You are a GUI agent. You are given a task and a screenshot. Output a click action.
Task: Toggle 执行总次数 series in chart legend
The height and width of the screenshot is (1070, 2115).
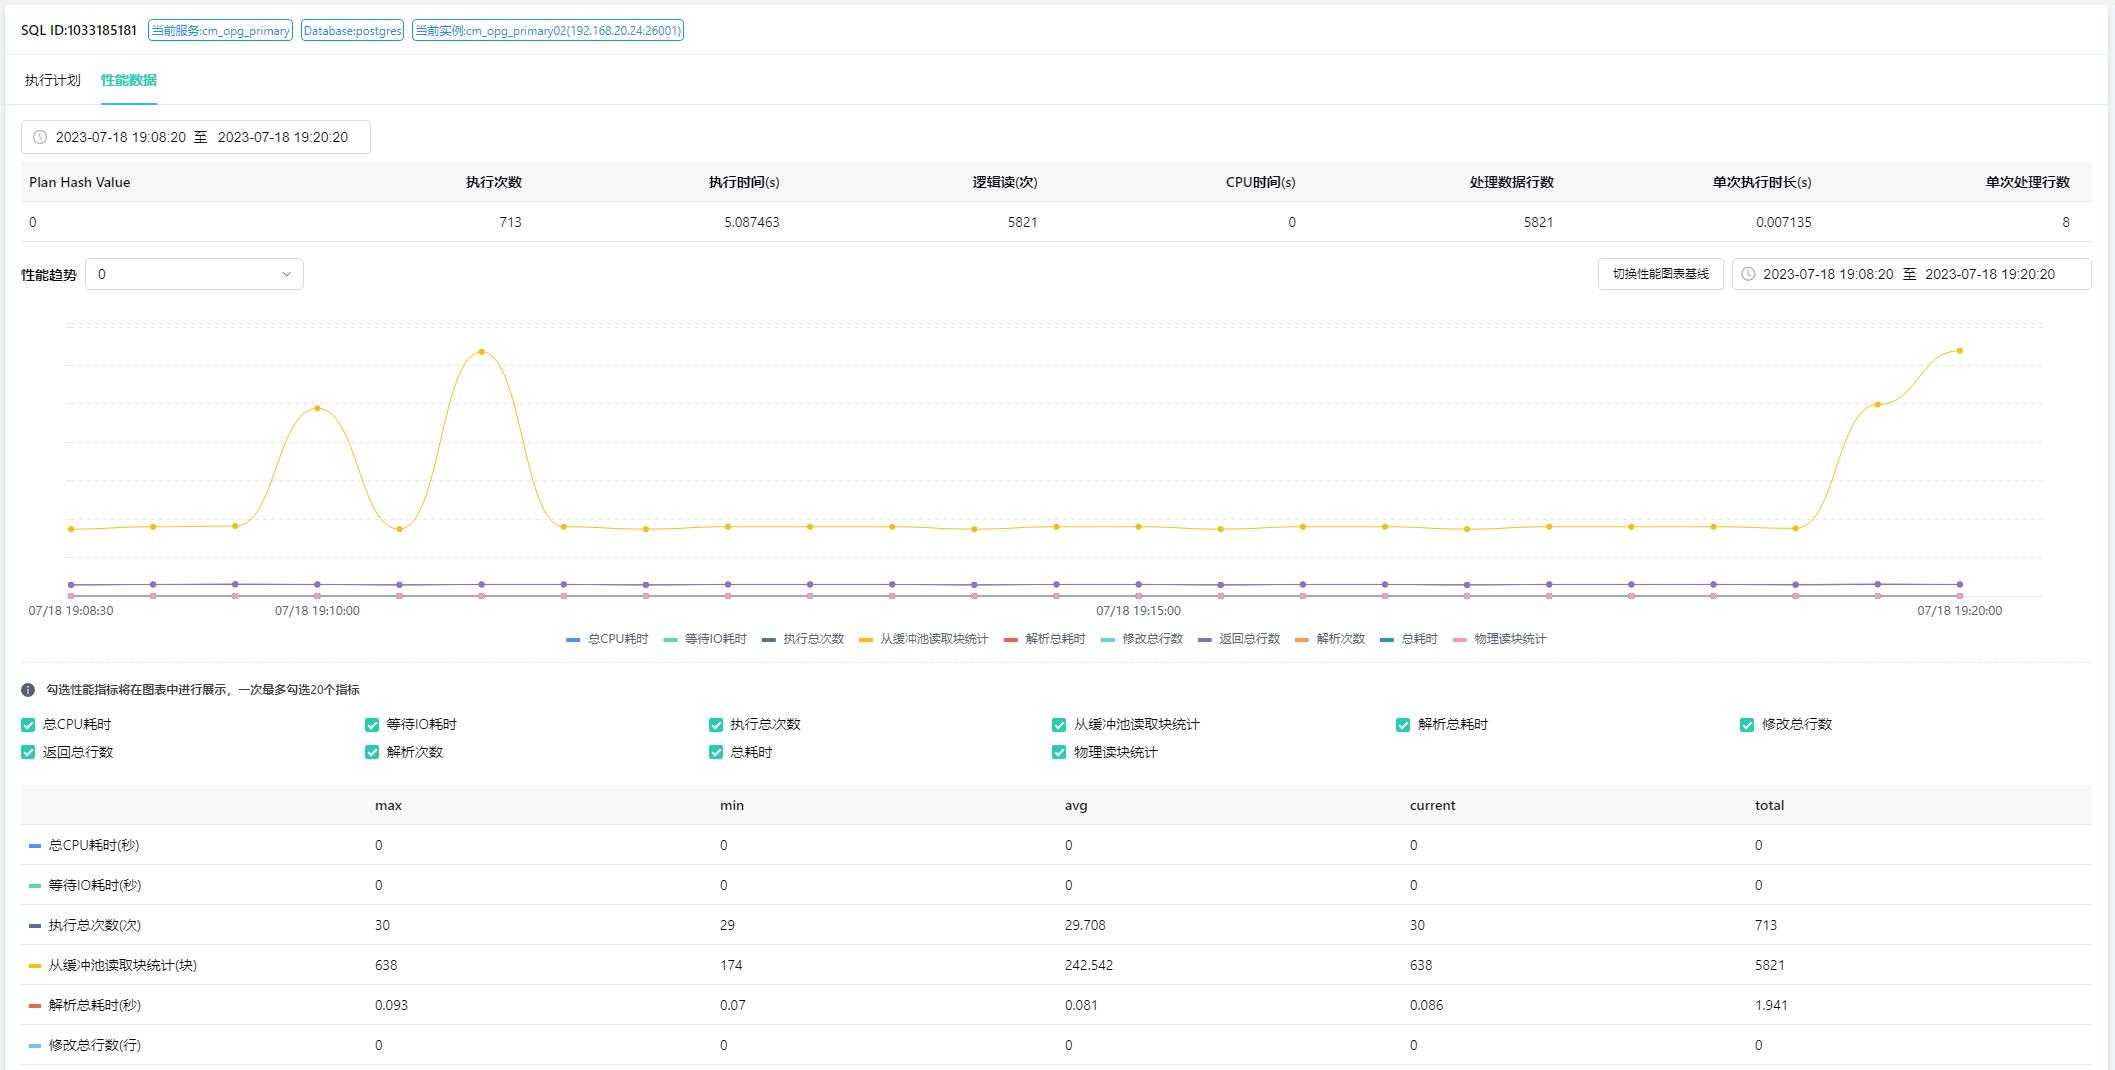(803, 639)
